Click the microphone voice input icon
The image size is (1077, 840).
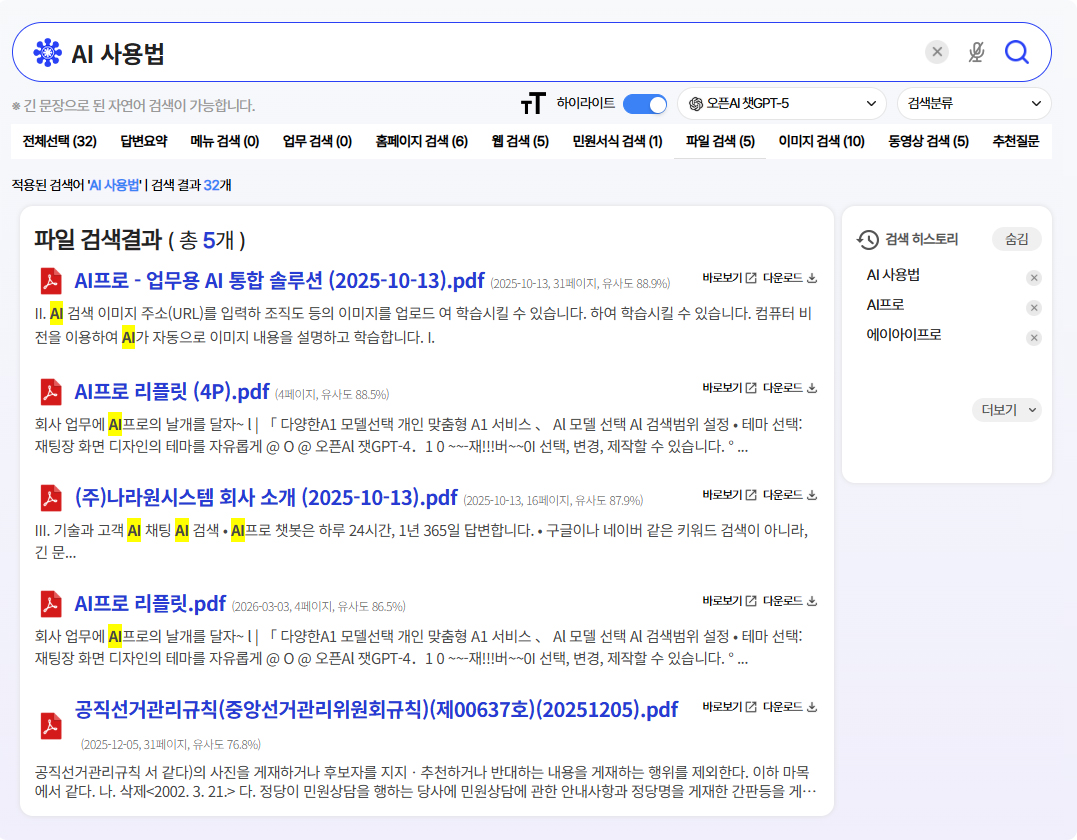click(x=976, y=52)
